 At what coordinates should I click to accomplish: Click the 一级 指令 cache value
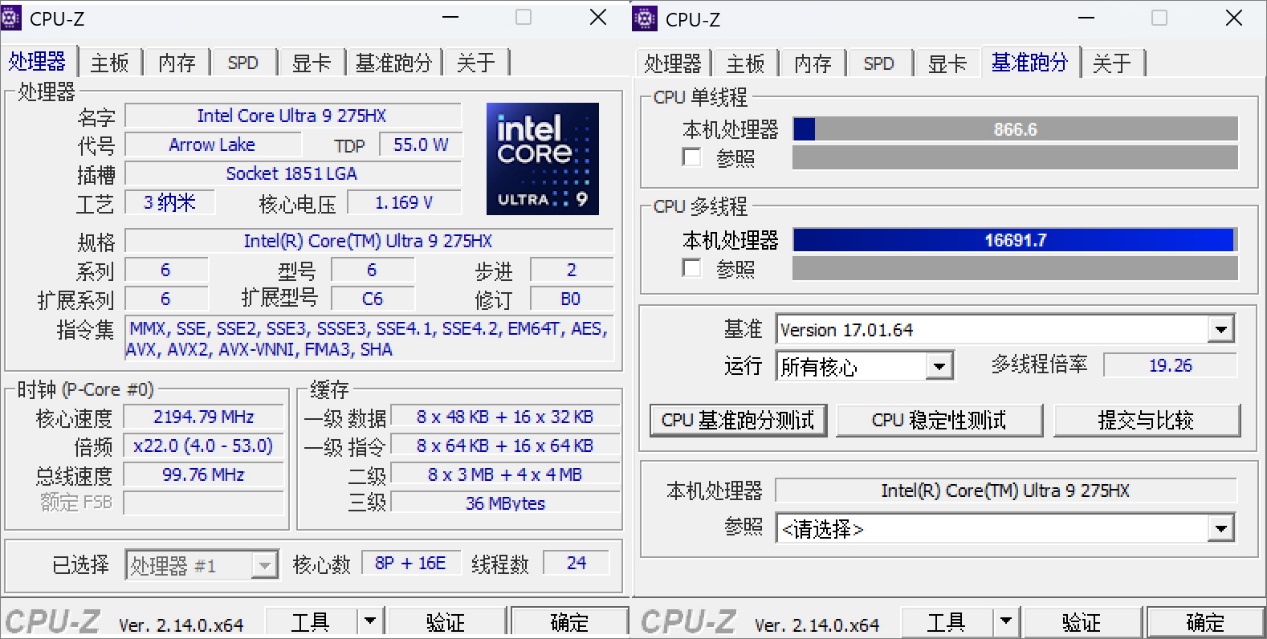point(505,446)
